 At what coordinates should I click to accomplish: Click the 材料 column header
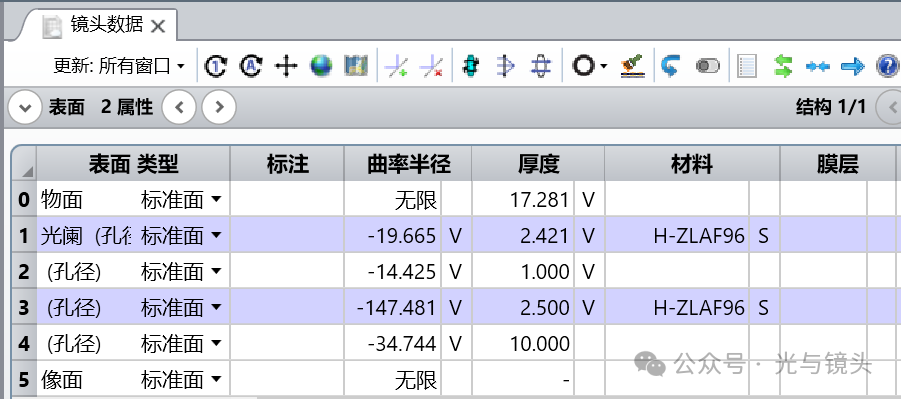coord(692,164)
